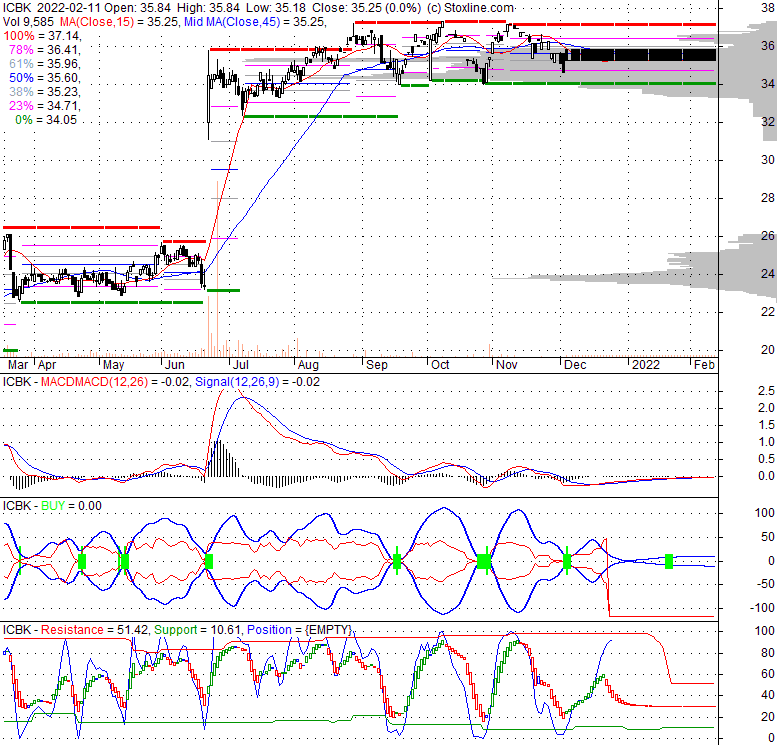
Task: Click the 'Feb' month label on time axis
Action: tap(704, 365)
